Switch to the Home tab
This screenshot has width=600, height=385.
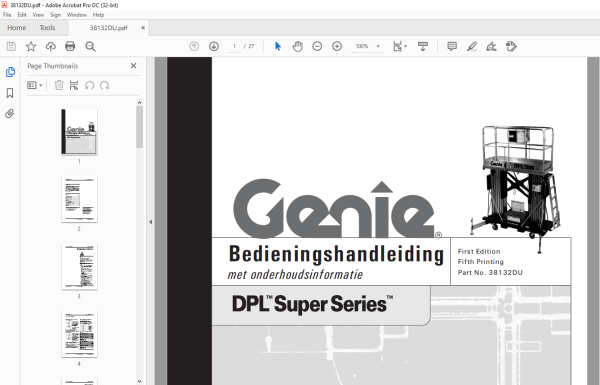pyautogui.click(x=16, y=28)
